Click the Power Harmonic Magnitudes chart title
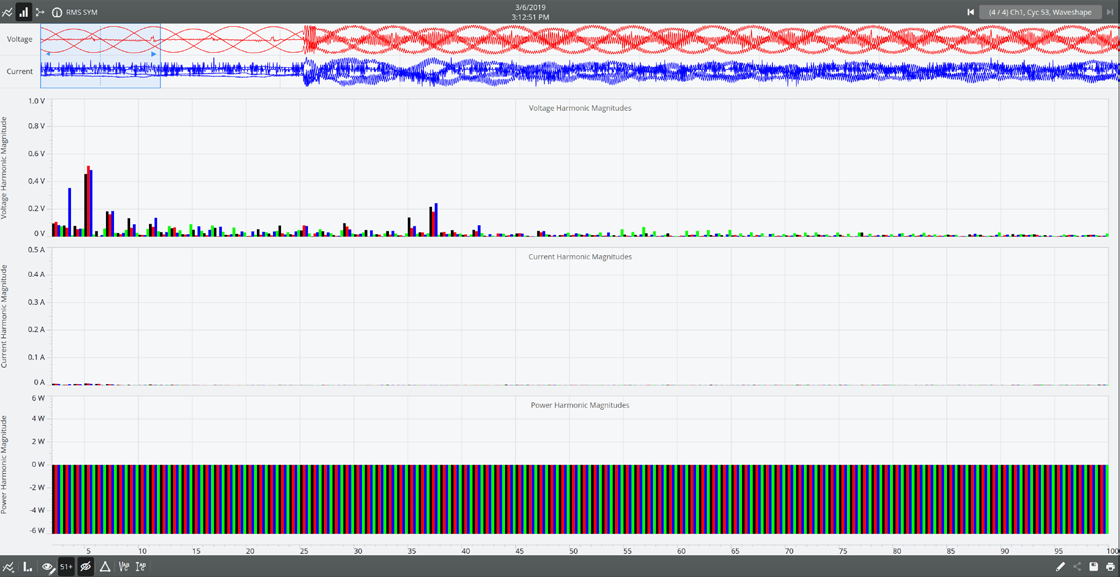The height and width of the screenshot is (577, 1120). point(580,405)
